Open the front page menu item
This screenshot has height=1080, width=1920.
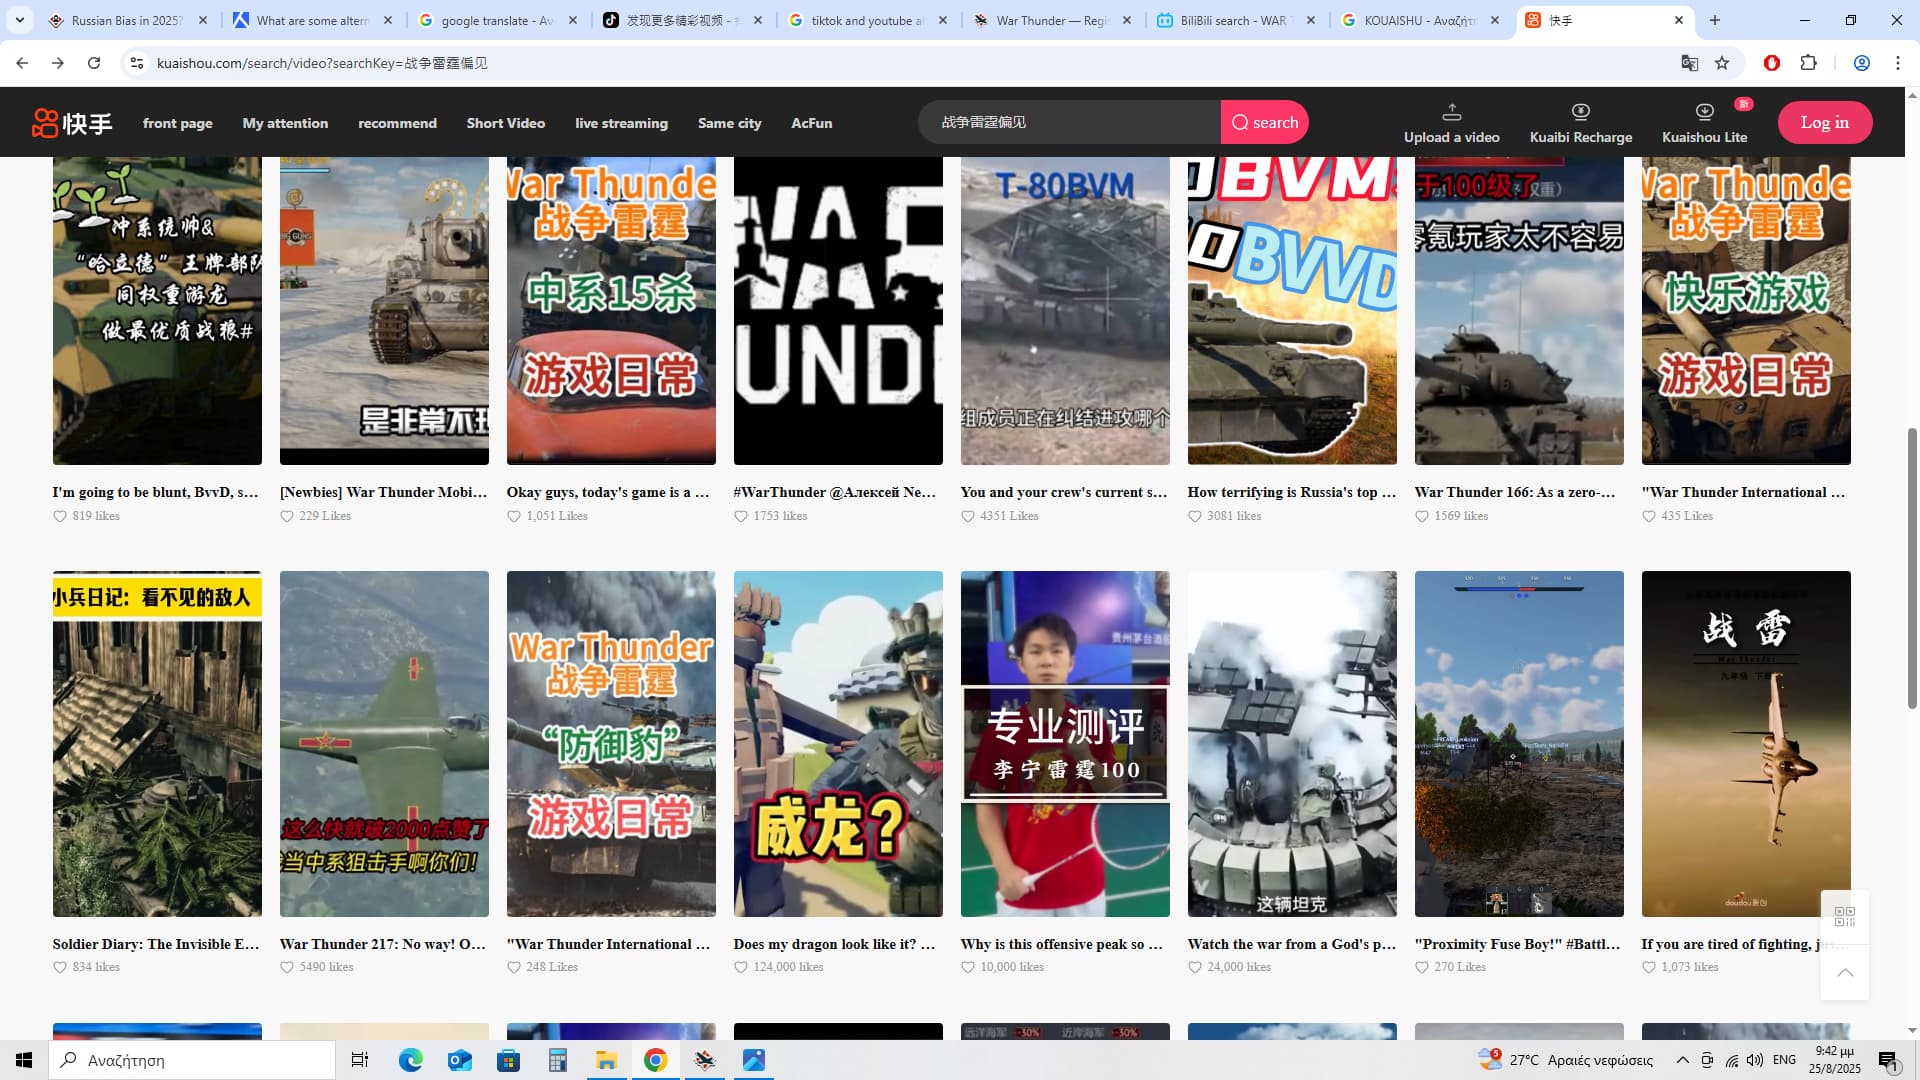click(177, 123)
